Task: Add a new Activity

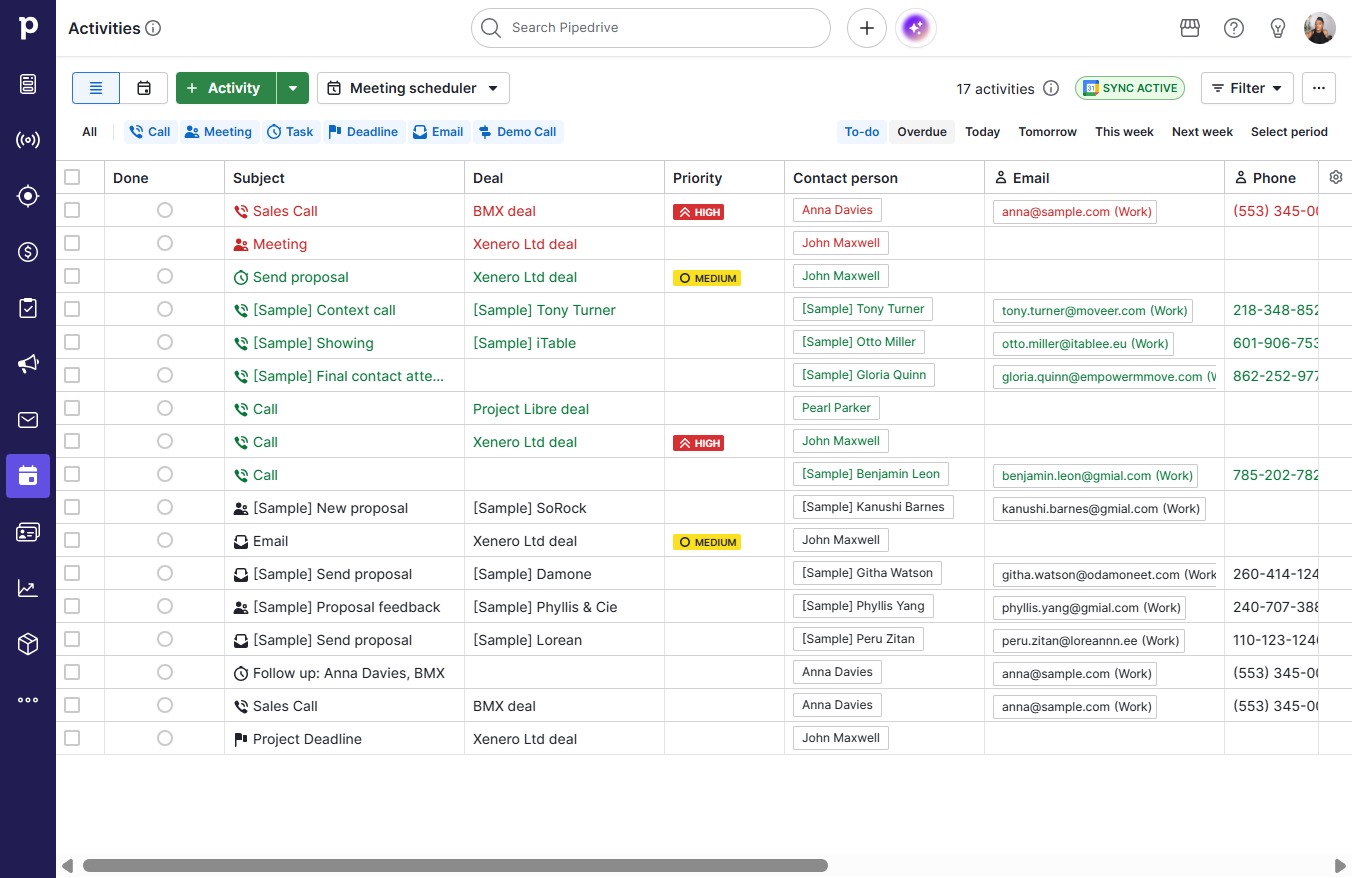Action: coord(226,88)
